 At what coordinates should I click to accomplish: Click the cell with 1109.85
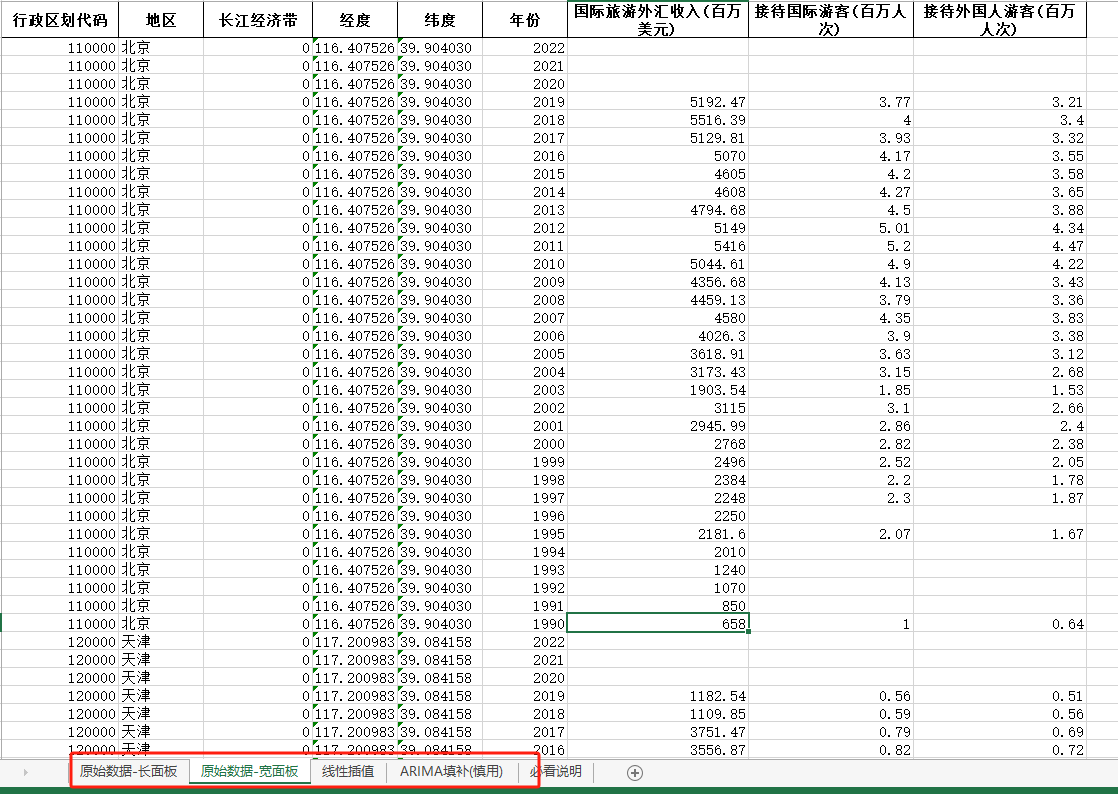click(x=658, y=713)
